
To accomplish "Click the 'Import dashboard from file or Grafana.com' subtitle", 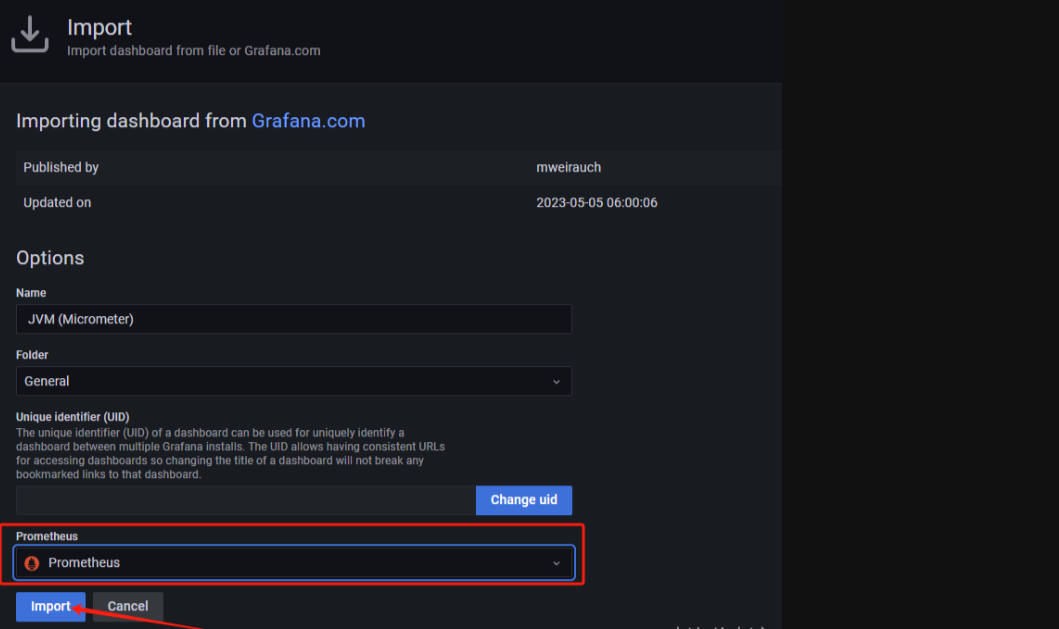I will 194,51.
